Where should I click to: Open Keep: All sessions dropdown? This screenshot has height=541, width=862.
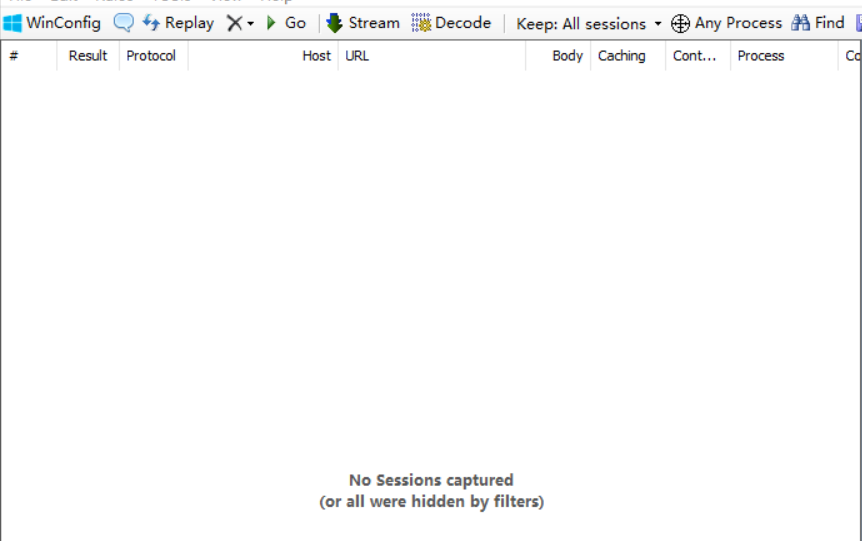tap(589, 24)
